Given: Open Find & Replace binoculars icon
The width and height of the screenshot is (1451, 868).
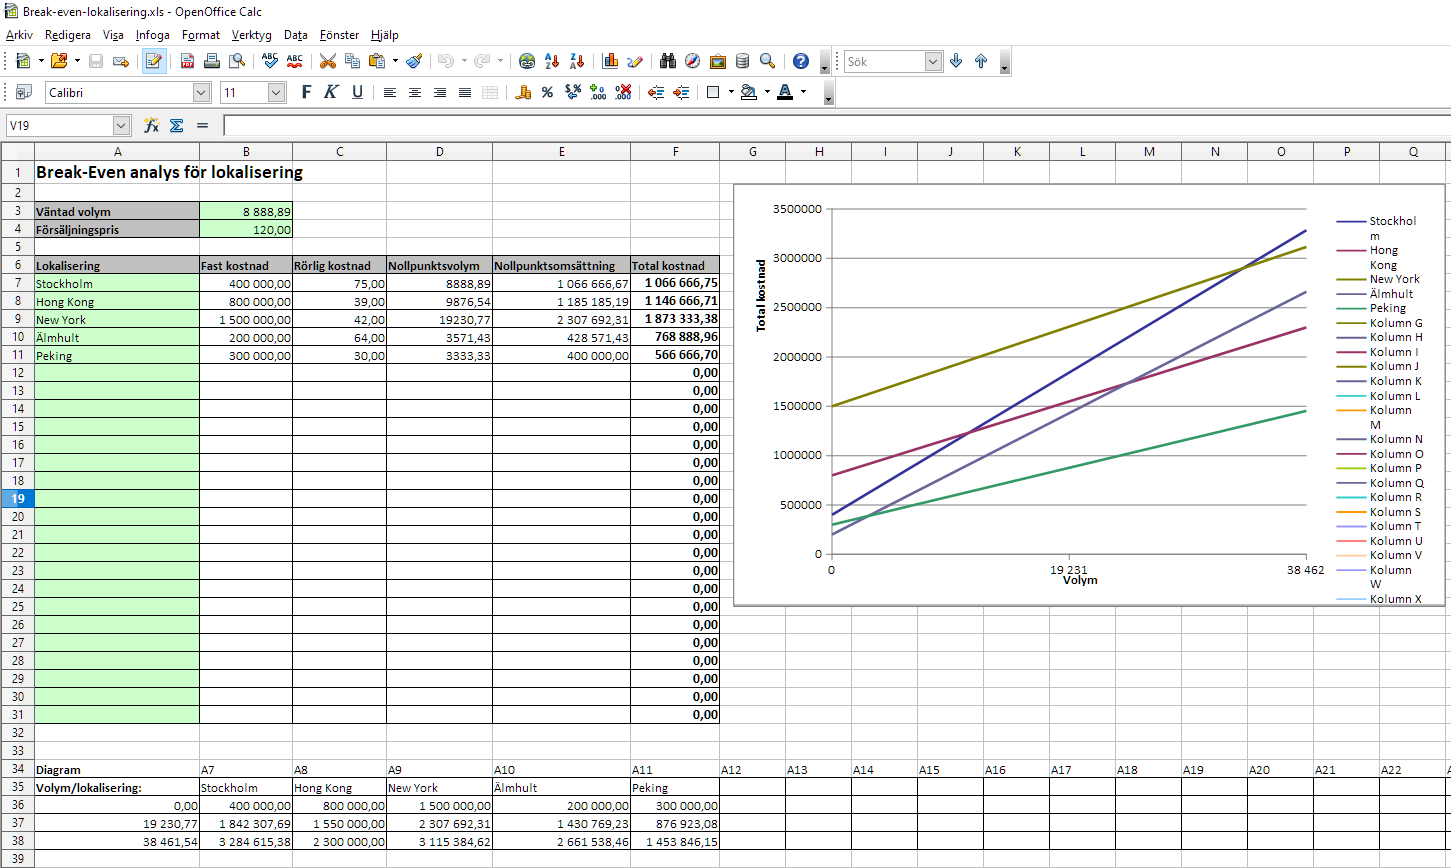Looking at the screenshot, I should [x=668, y=61].
